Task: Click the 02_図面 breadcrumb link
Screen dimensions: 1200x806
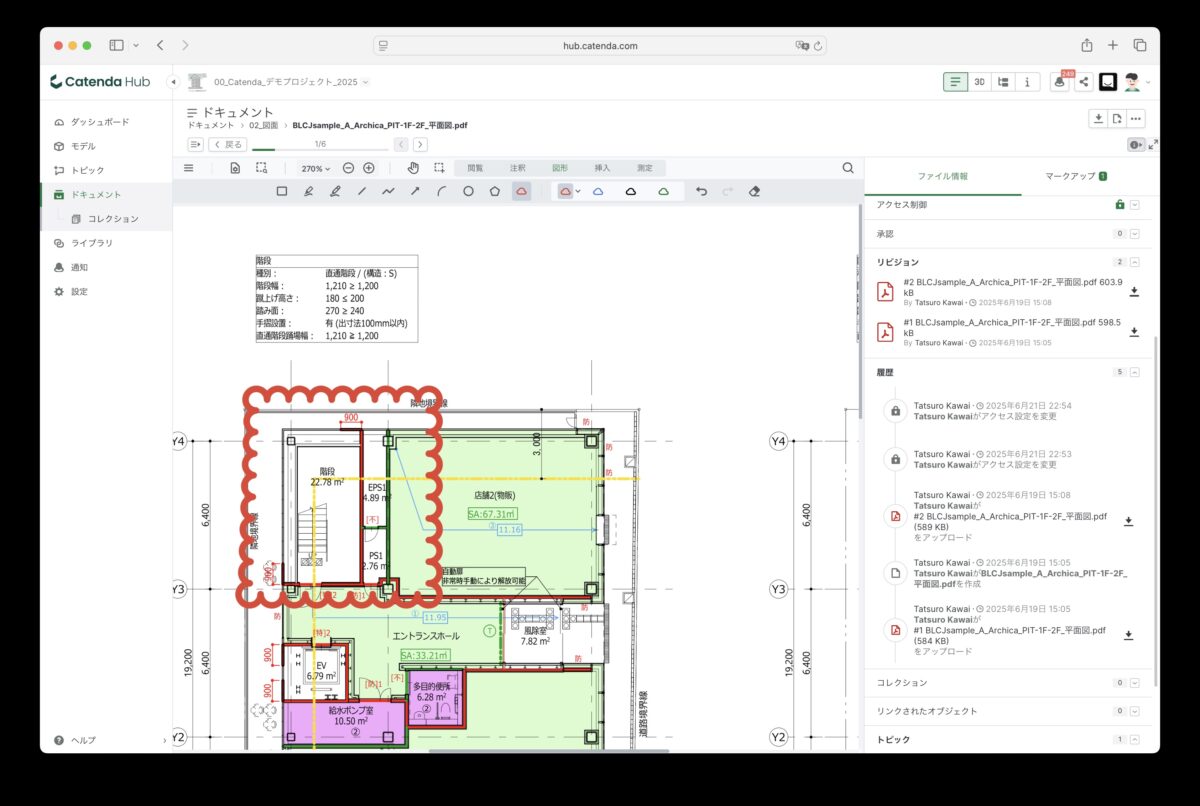Action: 264,126
